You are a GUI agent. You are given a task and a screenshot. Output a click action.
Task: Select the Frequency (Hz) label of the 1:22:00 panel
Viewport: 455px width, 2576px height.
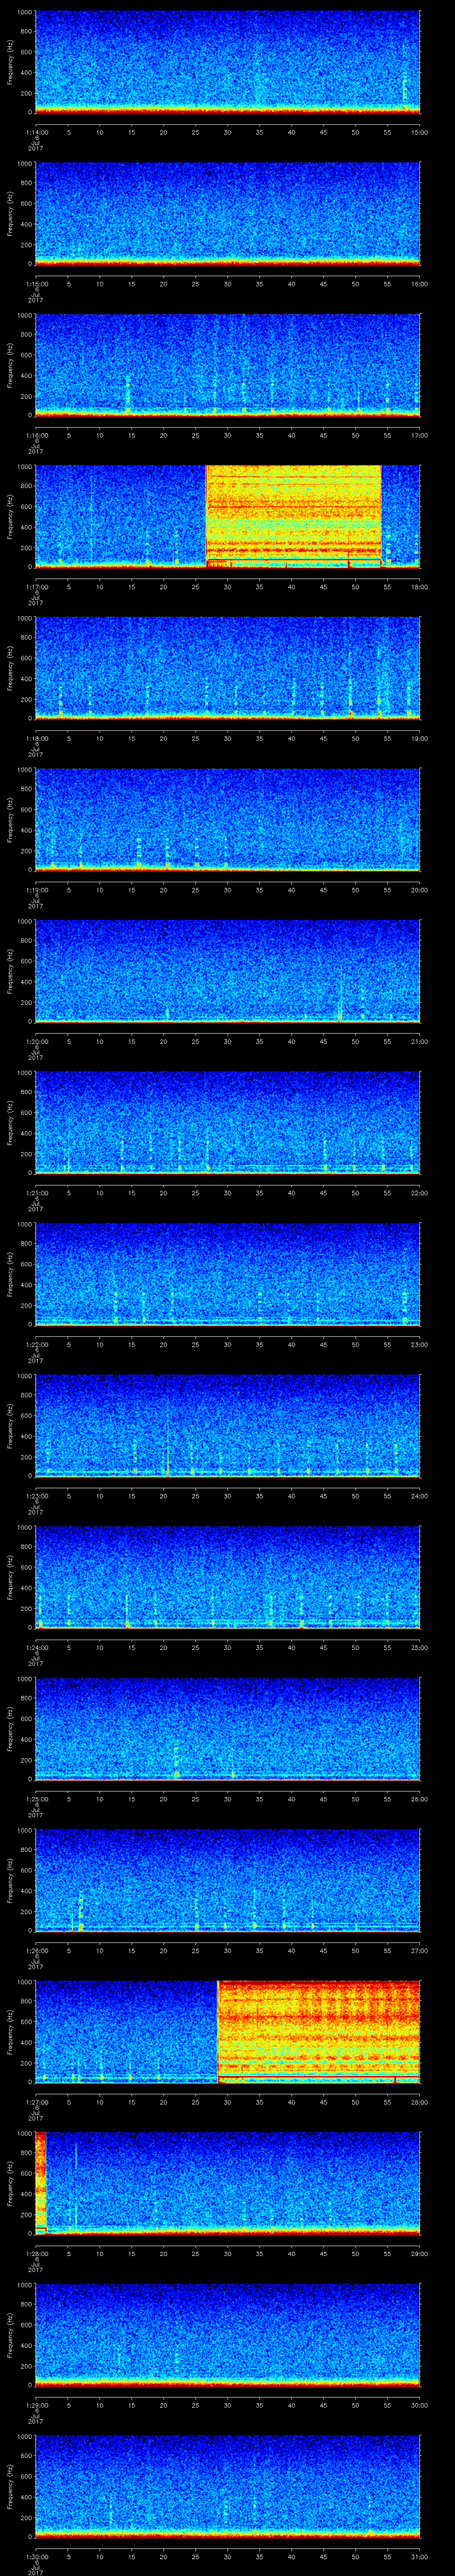pyautogui.click(x=11, y=1274)
